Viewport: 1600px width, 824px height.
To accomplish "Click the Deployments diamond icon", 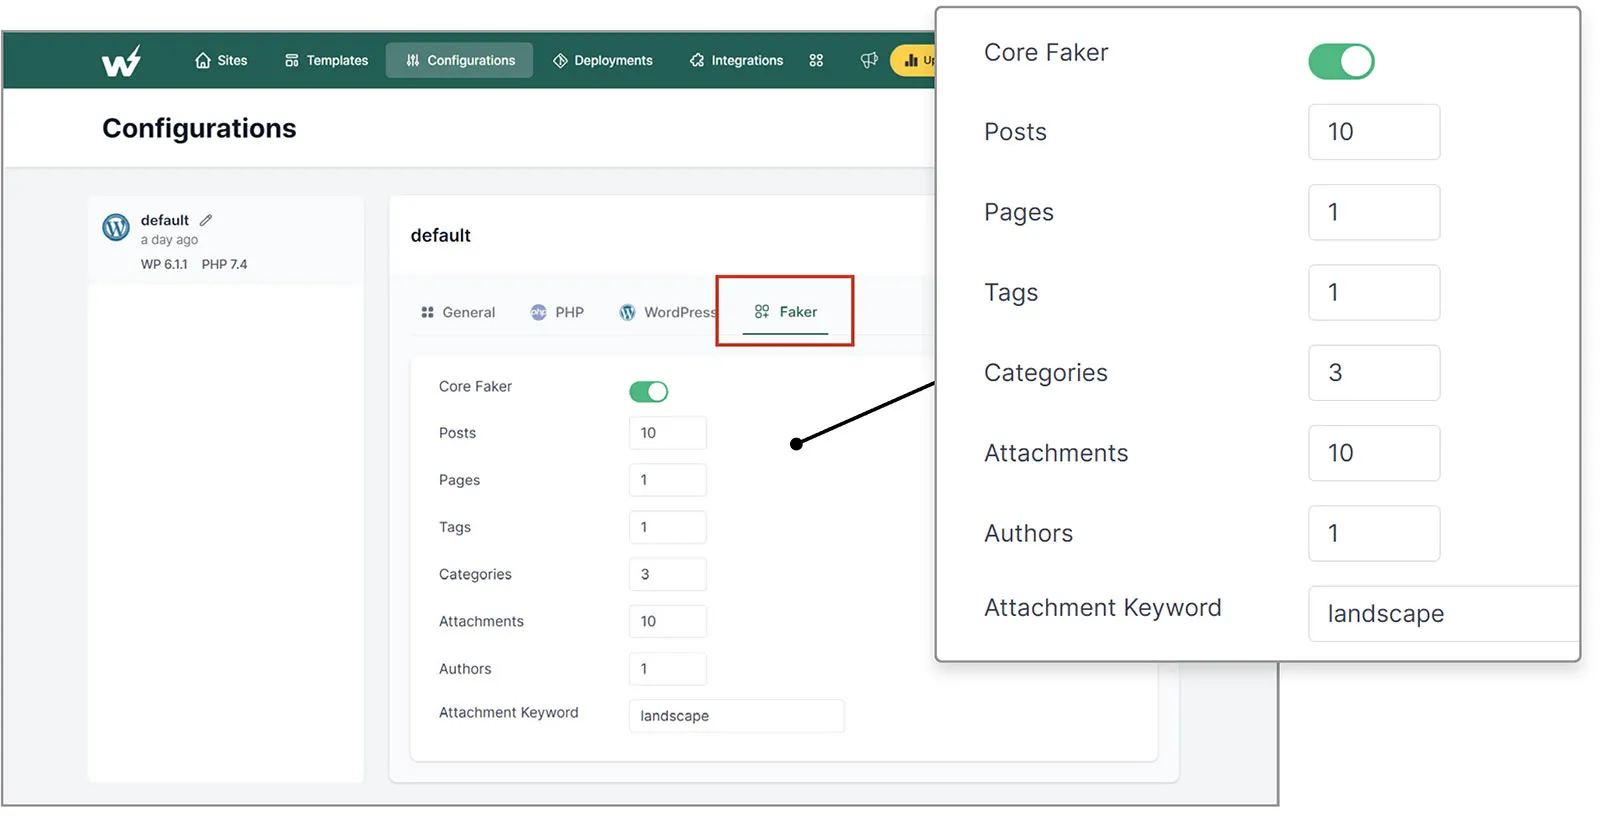I will pos(560,61).
